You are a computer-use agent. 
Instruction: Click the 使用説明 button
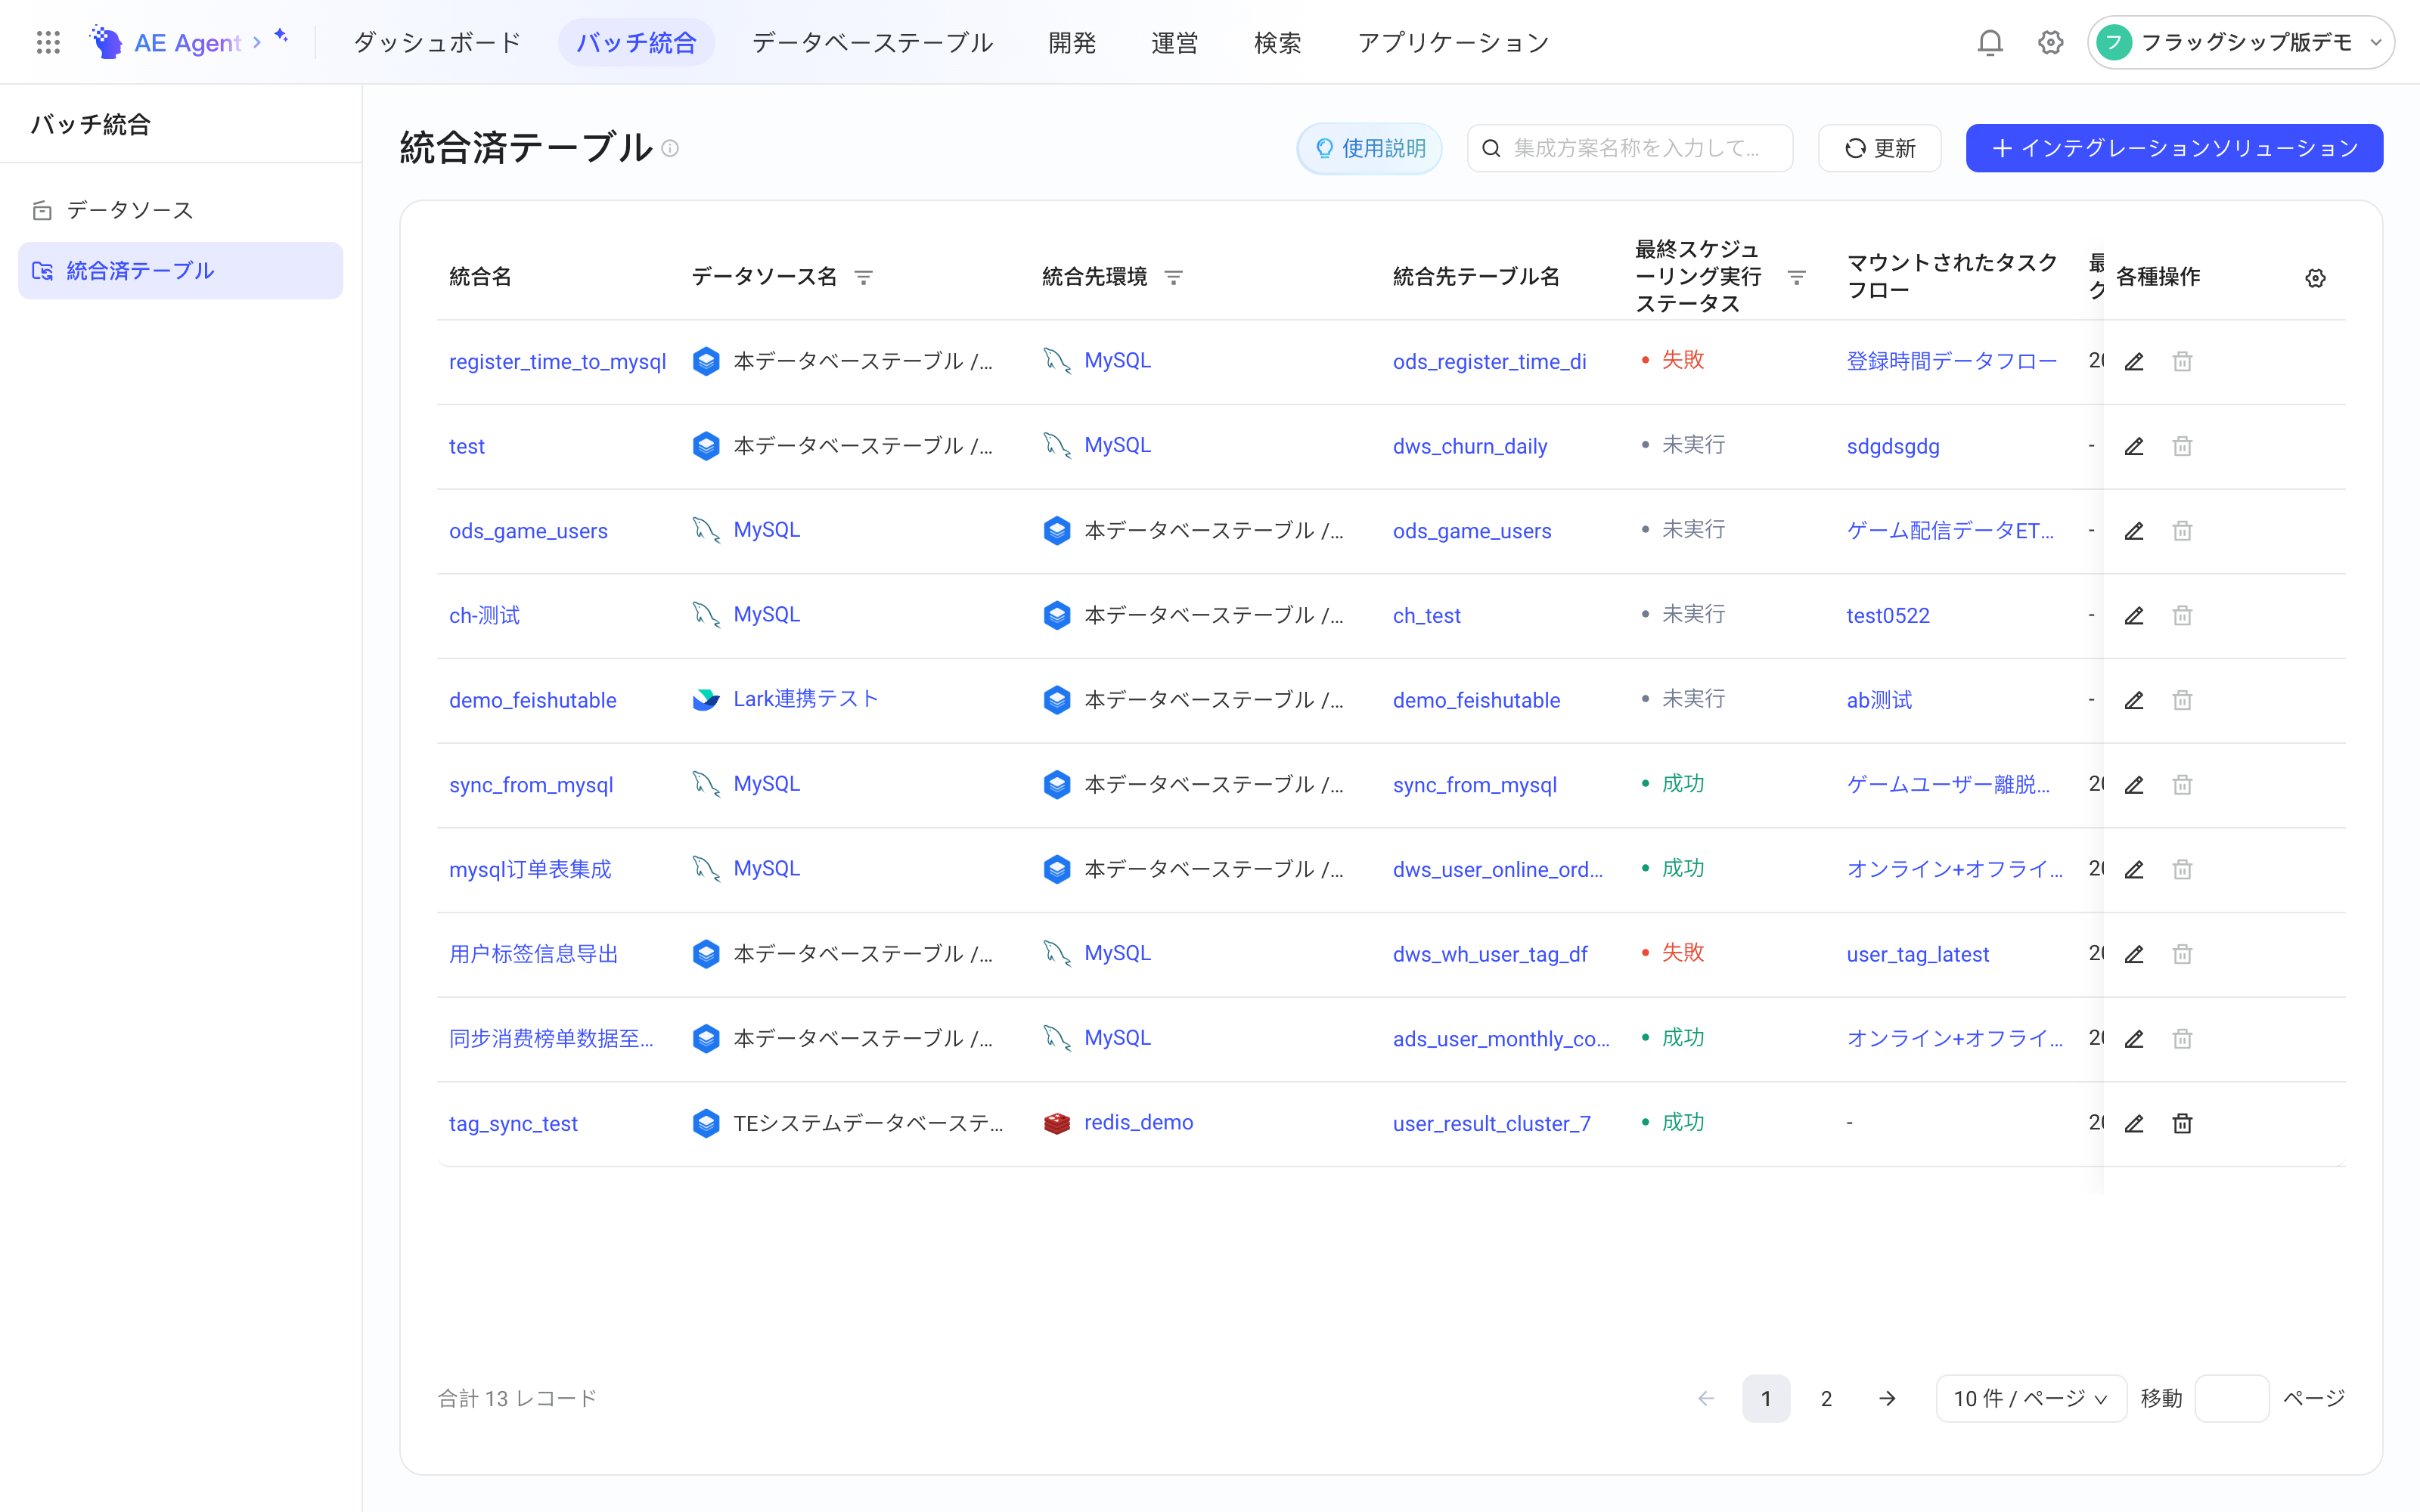point(1369,148)
